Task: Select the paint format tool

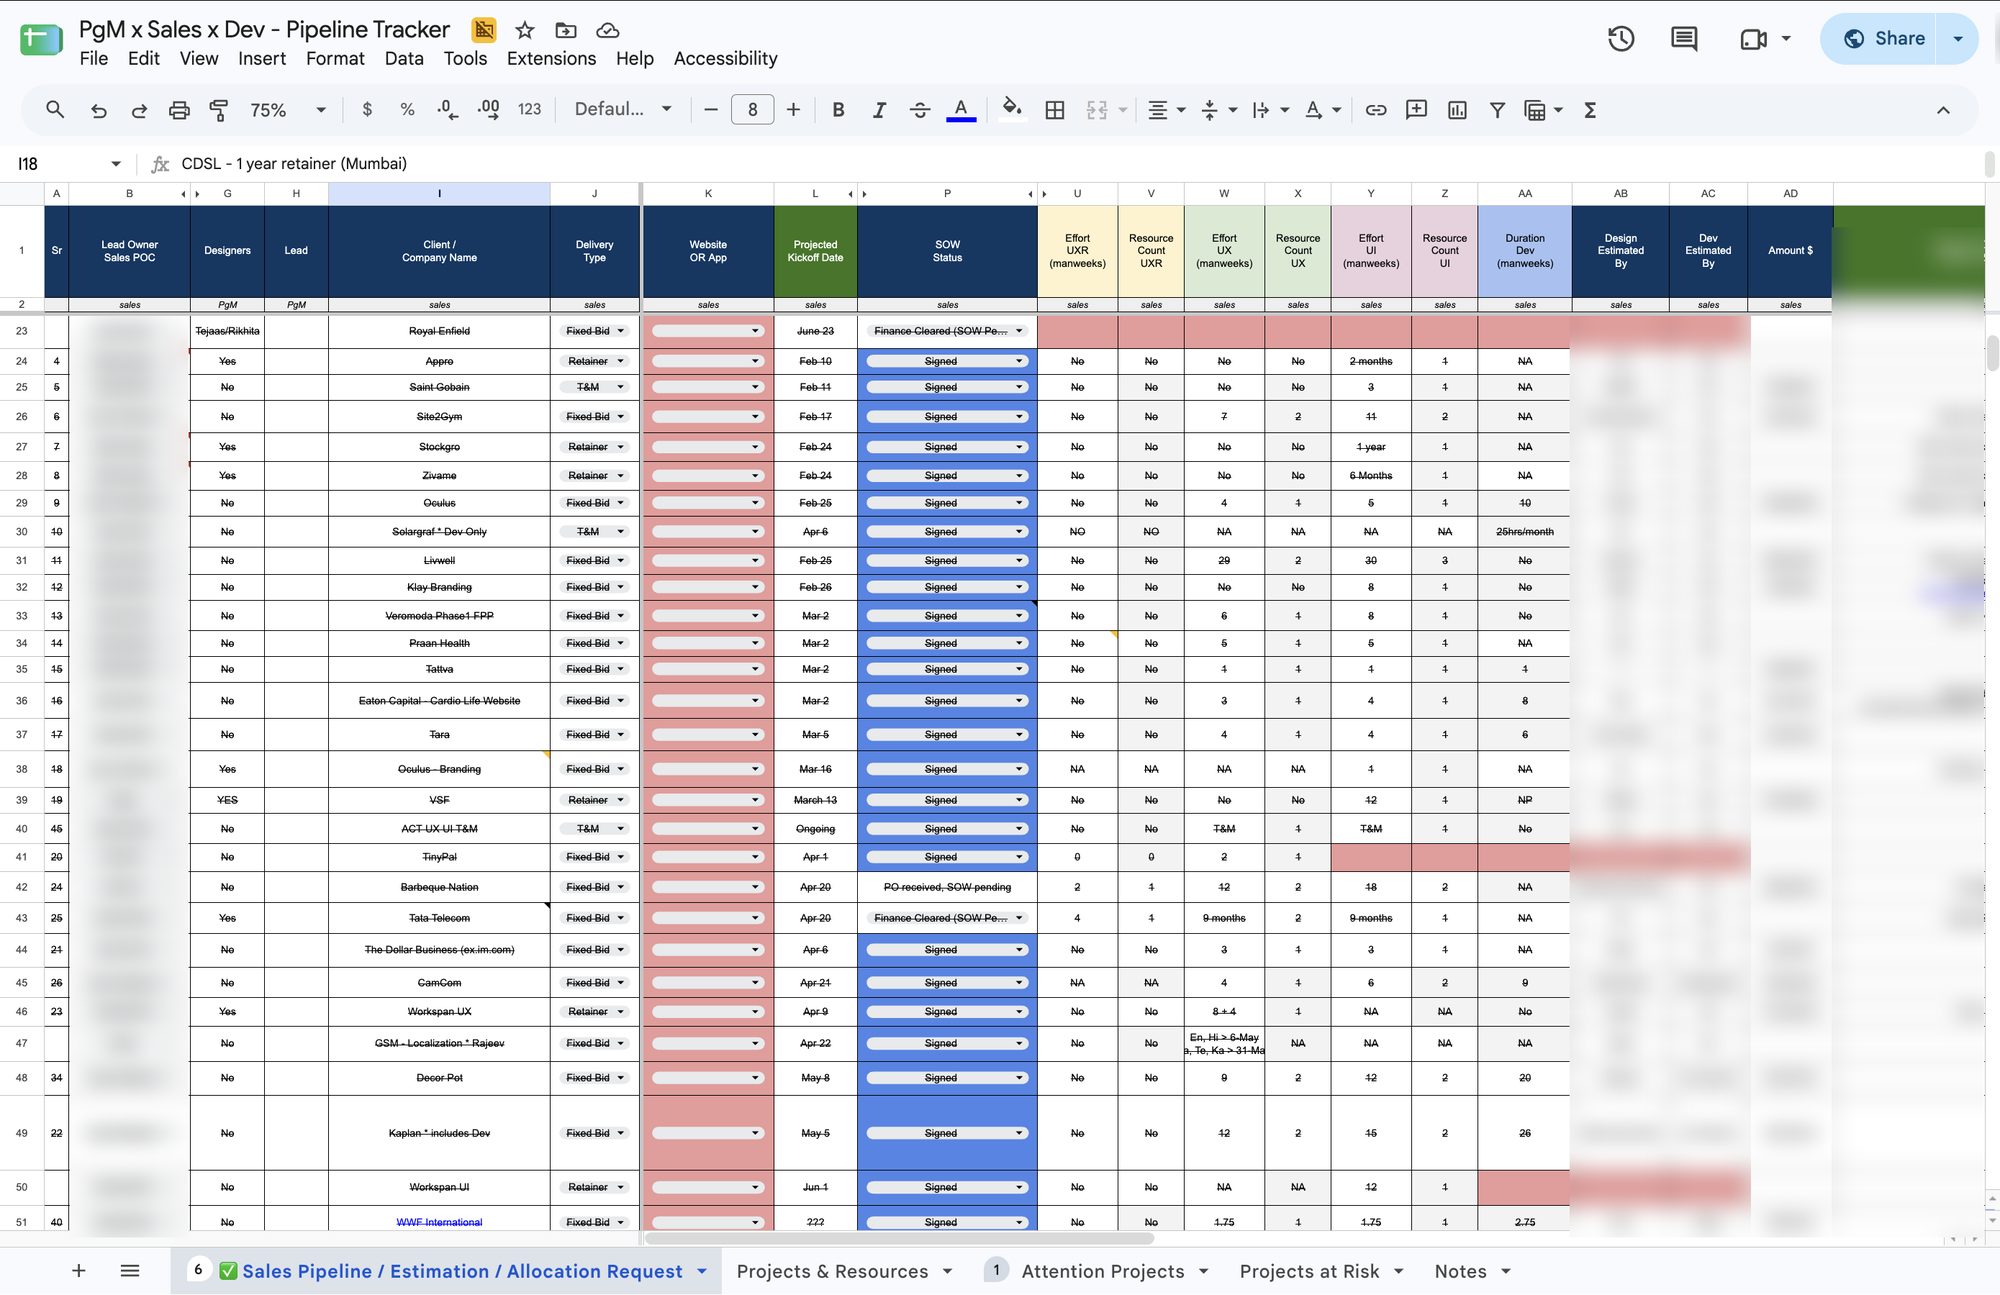Action: pos(219,110)
